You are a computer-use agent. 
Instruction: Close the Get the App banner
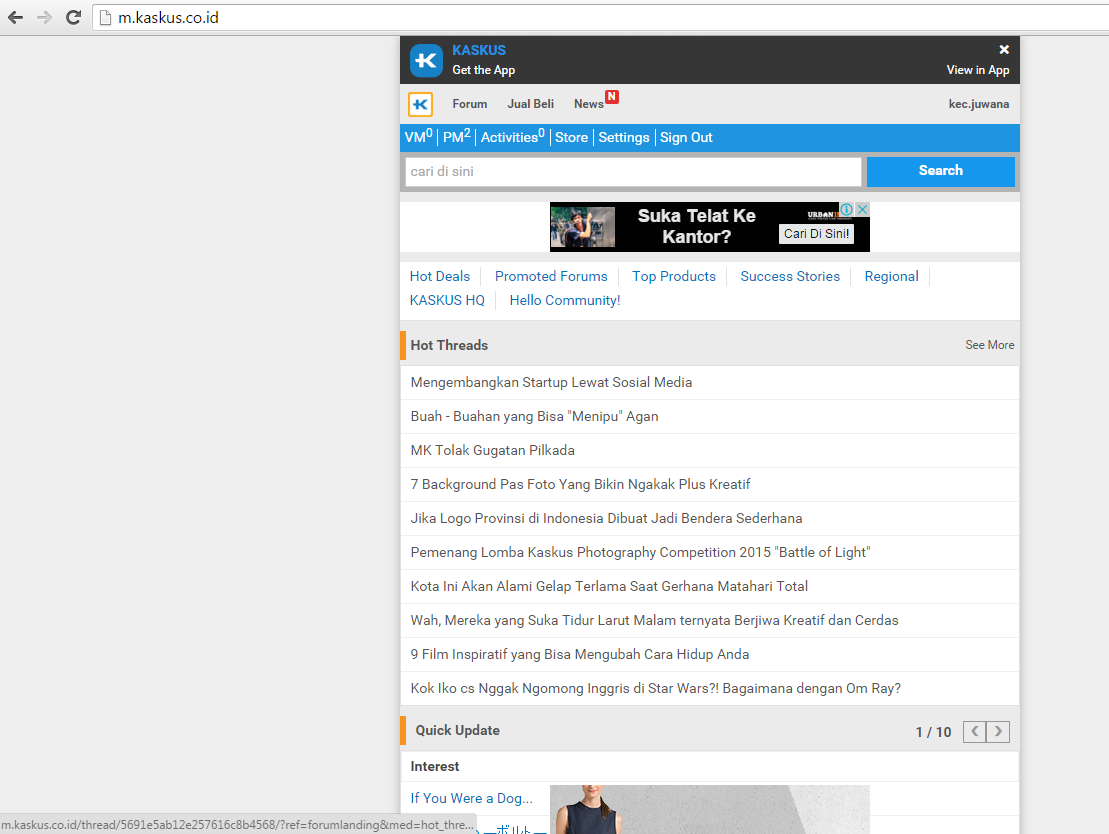(x=1004, y=50)
